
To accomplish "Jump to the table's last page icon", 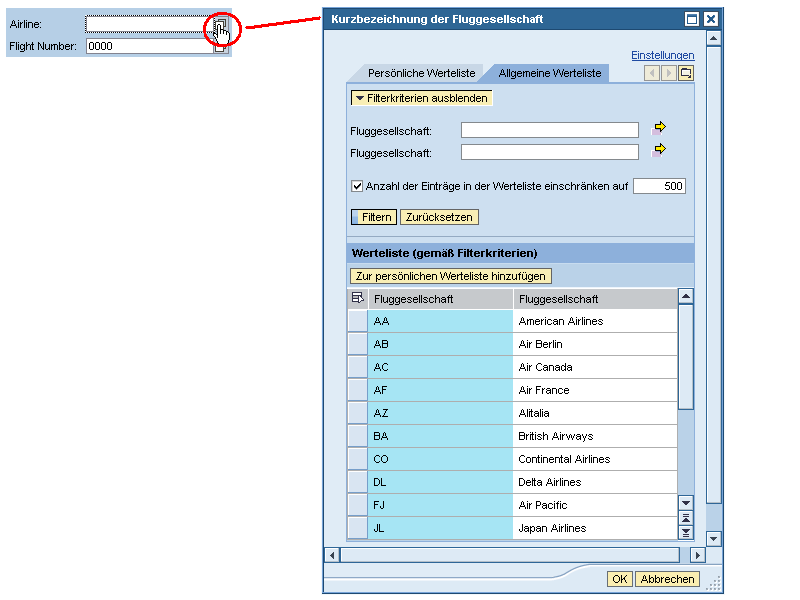I will click(686, 532).
